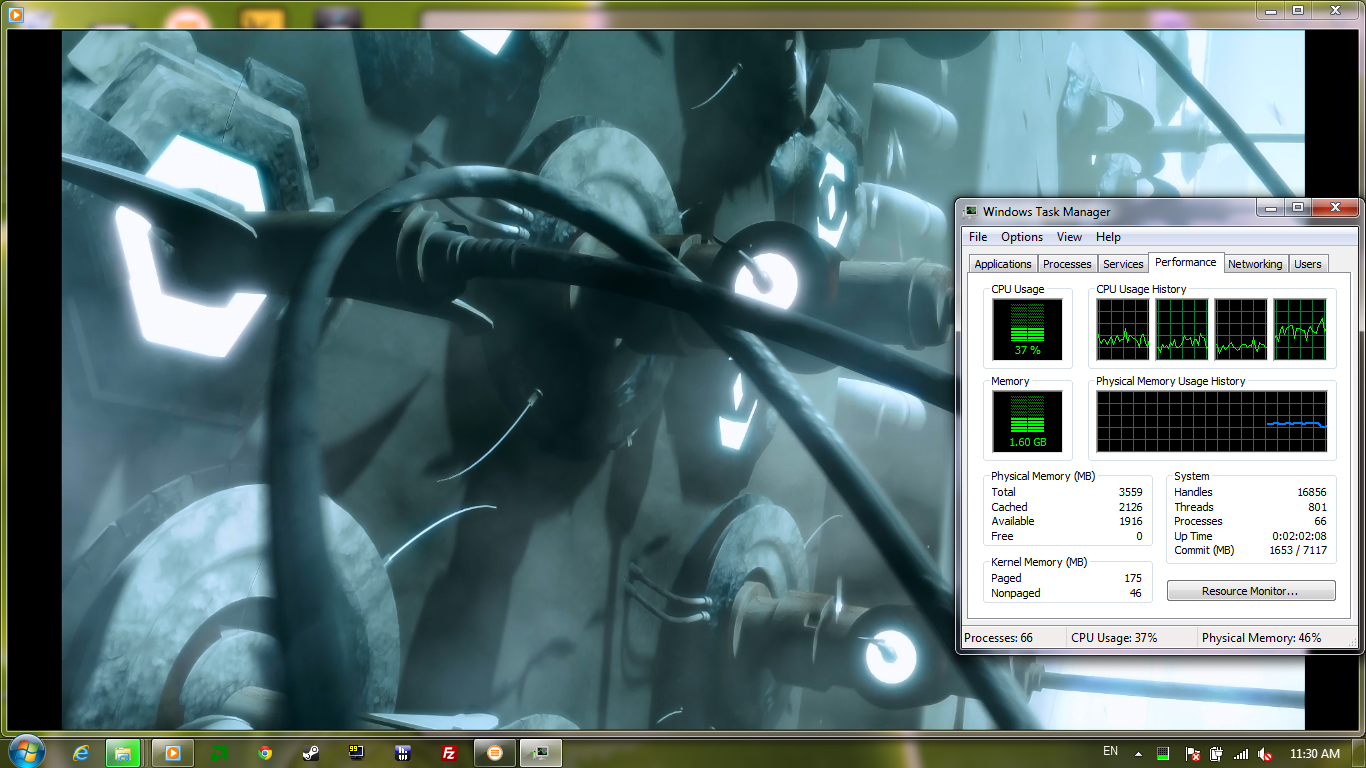The width and height of the screenshot is (1366, 768).
Task: Open Action Center flag tray icon
Action: click(1192, 753)
